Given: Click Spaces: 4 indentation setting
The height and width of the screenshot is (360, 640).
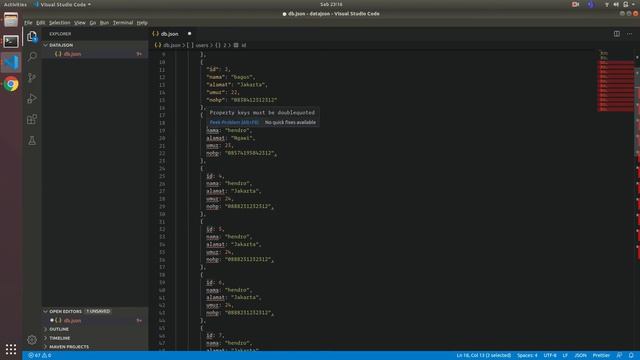Looking at the screenshot, I should click(x=527, y=356).
